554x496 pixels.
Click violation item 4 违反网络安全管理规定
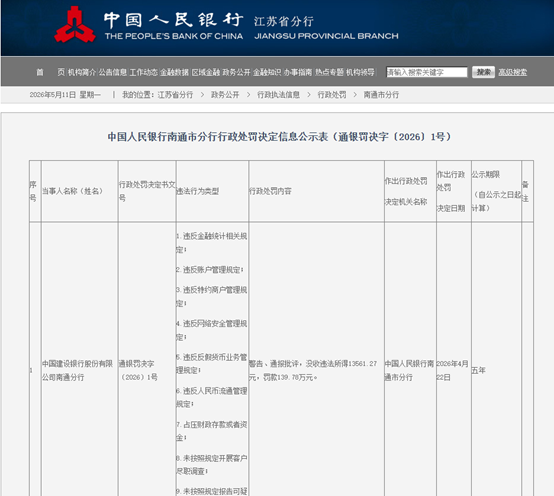click(211, 330)
